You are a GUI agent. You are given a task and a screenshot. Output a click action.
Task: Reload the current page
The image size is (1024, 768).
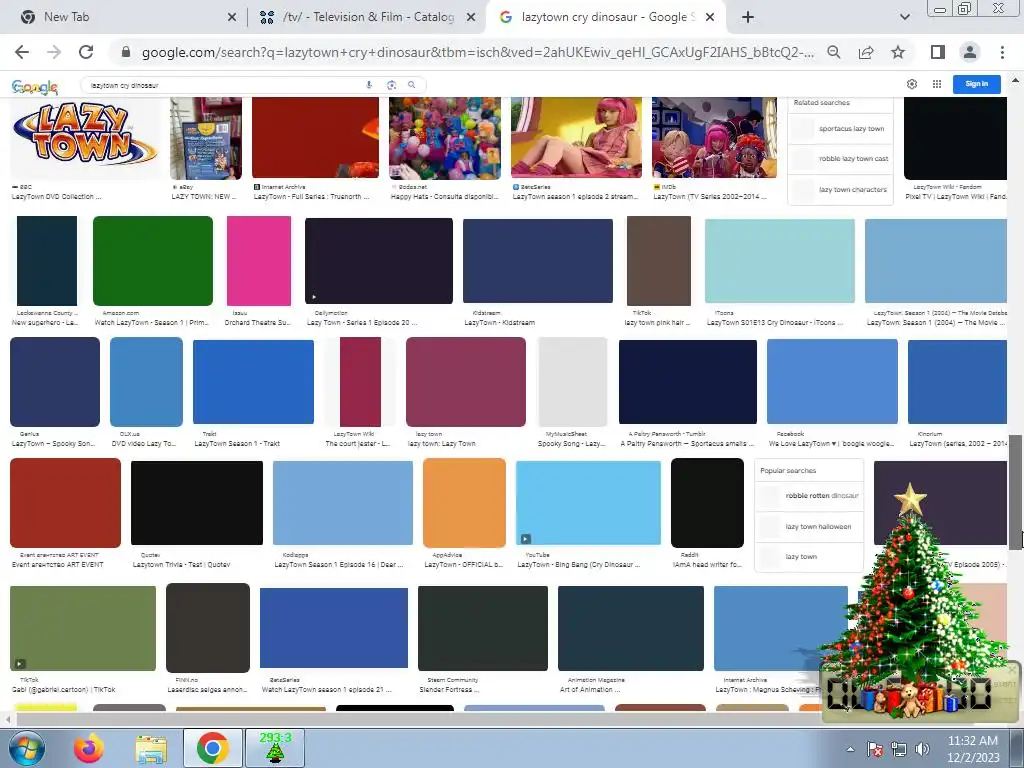coord(86,52)
